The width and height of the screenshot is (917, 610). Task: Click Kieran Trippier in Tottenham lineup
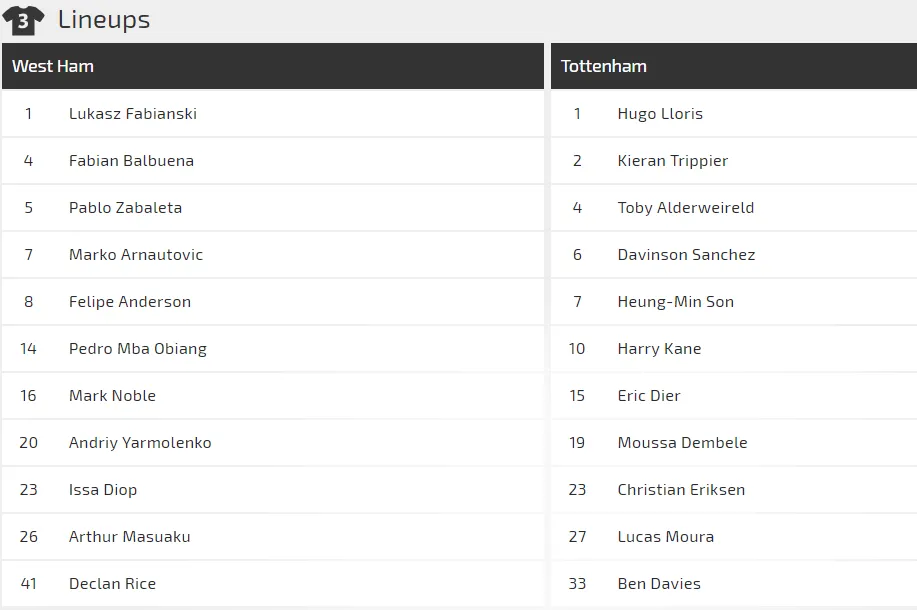(x=673, y=161)
